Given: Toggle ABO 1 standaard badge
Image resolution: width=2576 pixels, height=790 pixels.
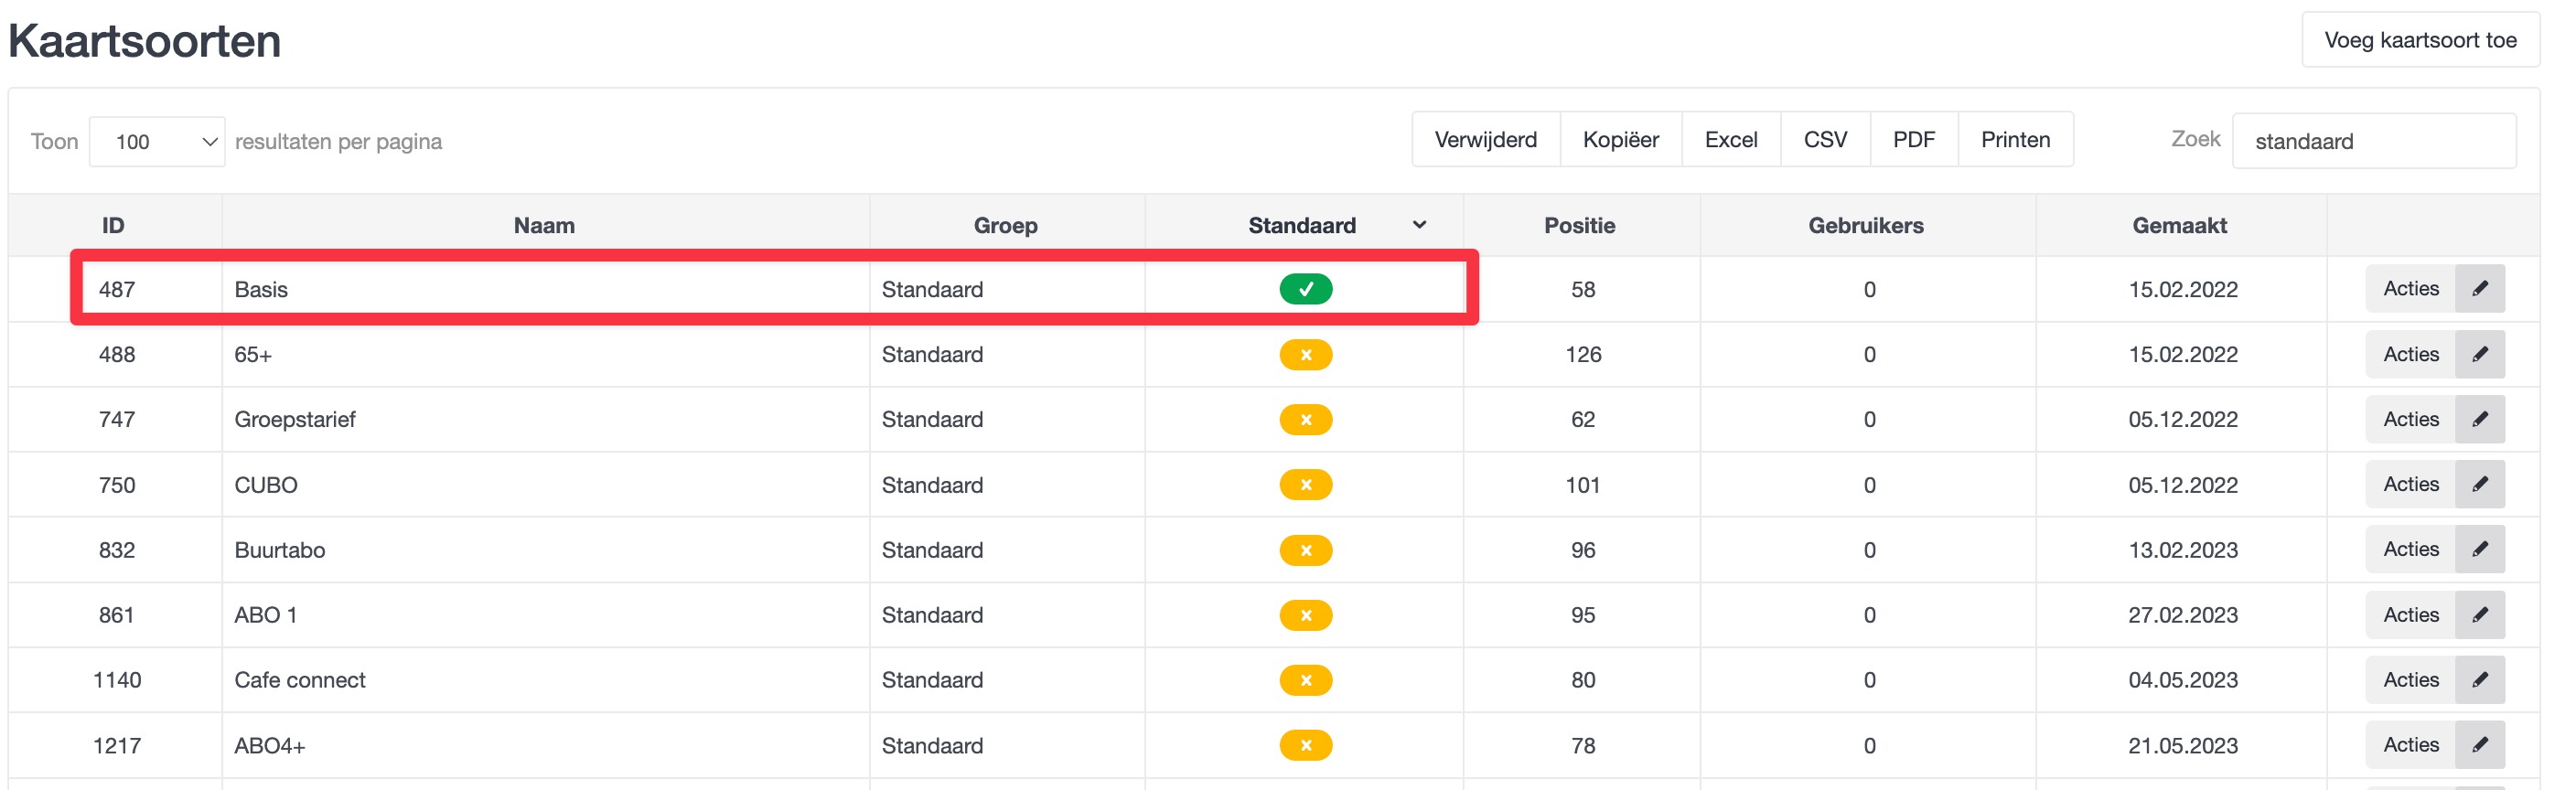Looking at the screenshot, I should point(1305,615).
